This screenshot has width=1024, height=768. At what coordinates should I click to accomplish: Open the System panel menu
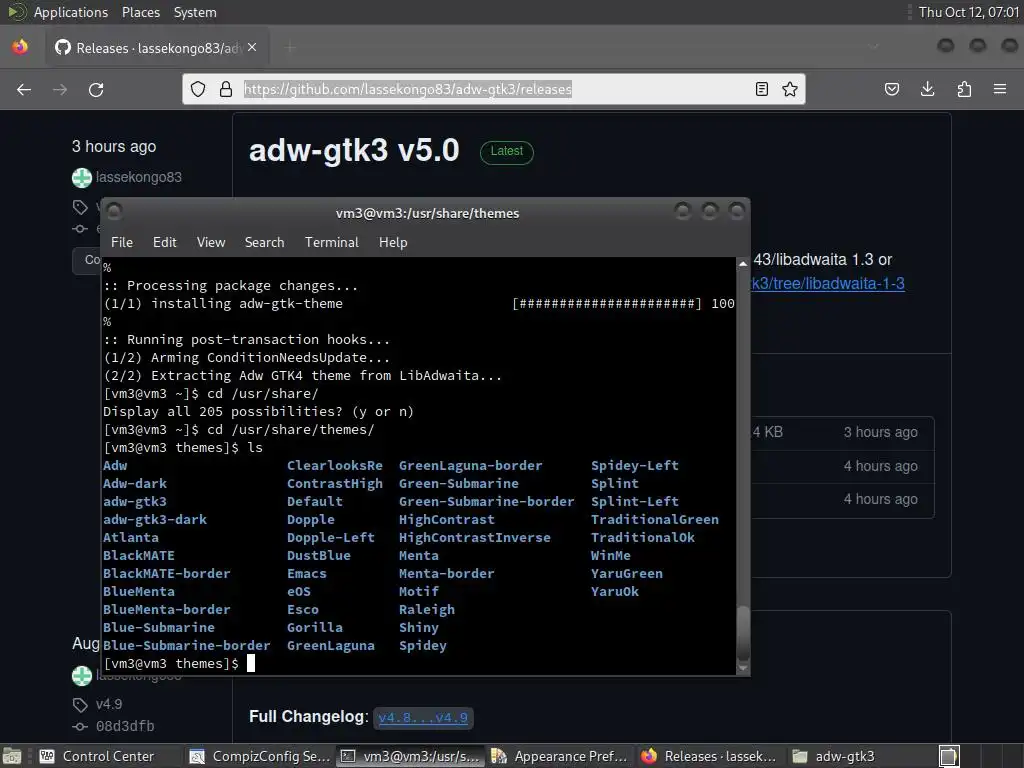(195, 12)
